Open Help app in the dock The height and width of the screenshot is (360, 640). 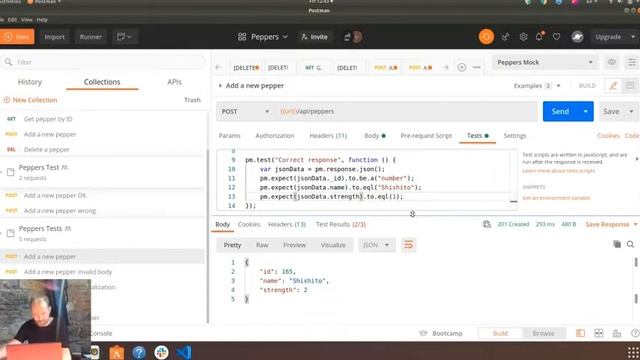tap(139, 352)
